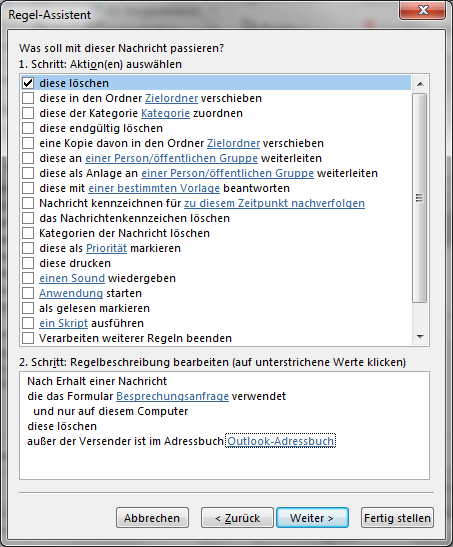453x547 pixels.
Task: Click the Outlook-Adressbuch link
Action: [x=280, y=441]
